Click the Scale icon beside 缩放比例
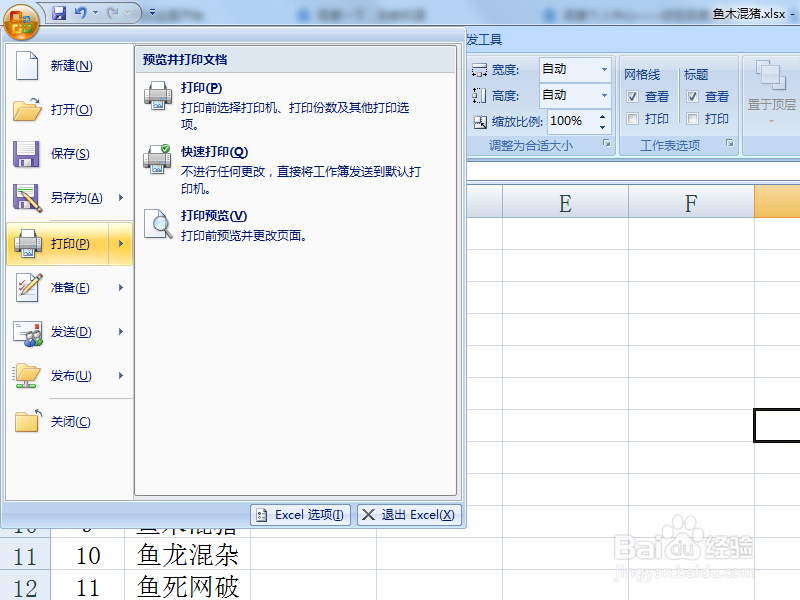This screenshot has width=800, height=600. tap(480, 121)
